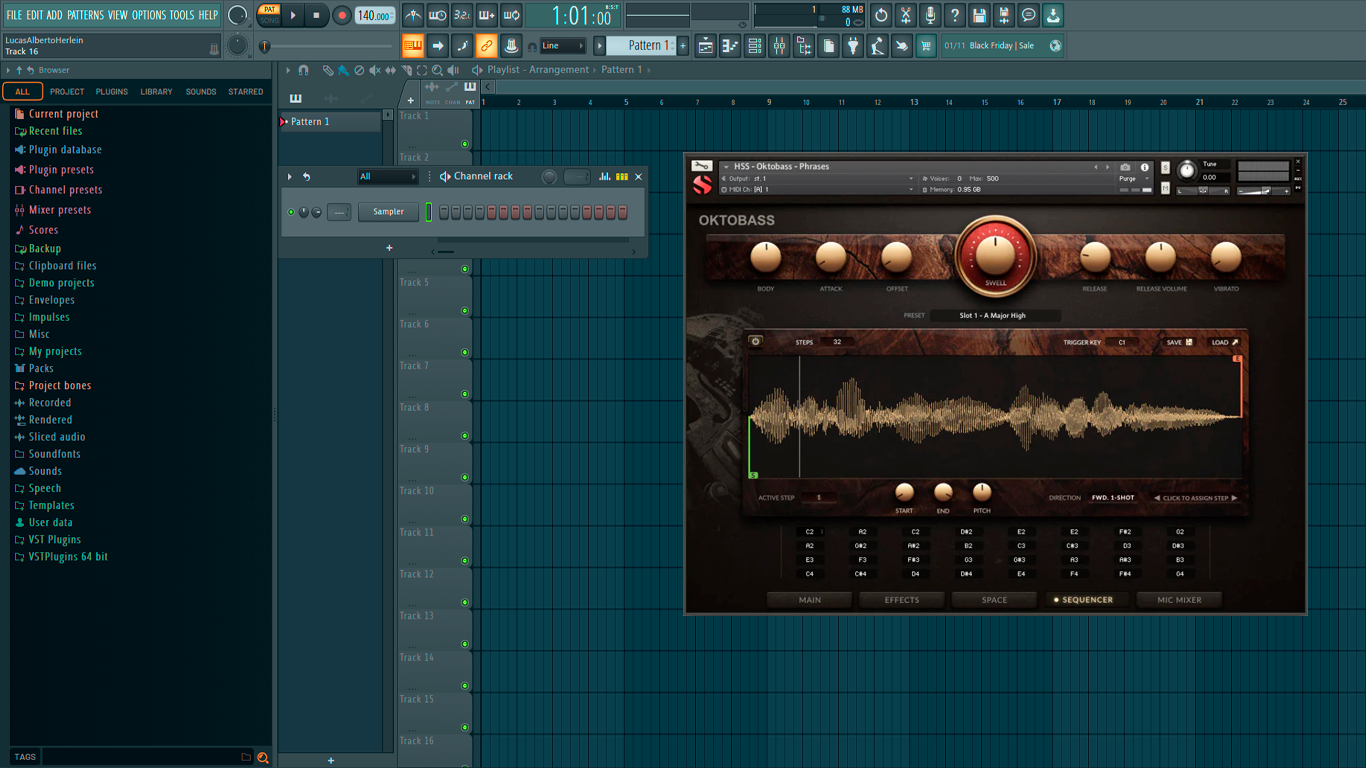Click Channel rack graph editor icon
This screenshot has width=1366, height=768.
click(605, 177)
